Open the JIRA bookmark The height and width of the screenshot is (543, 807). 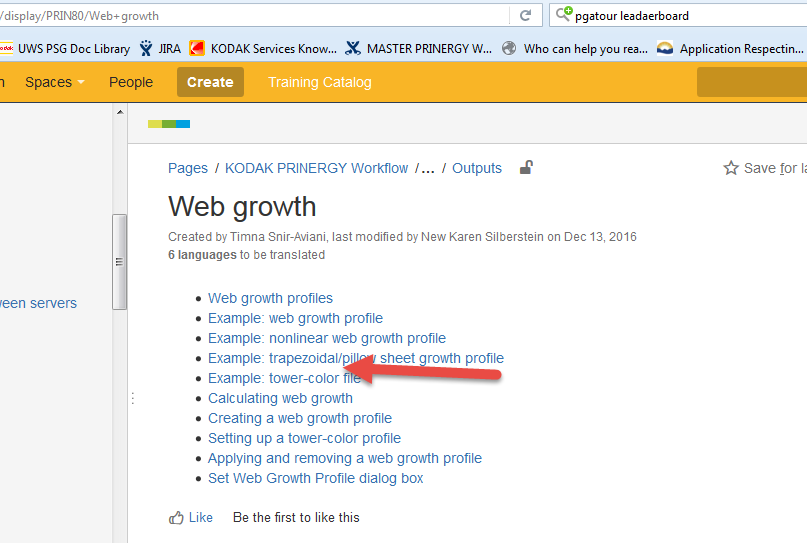pos(160,49)
